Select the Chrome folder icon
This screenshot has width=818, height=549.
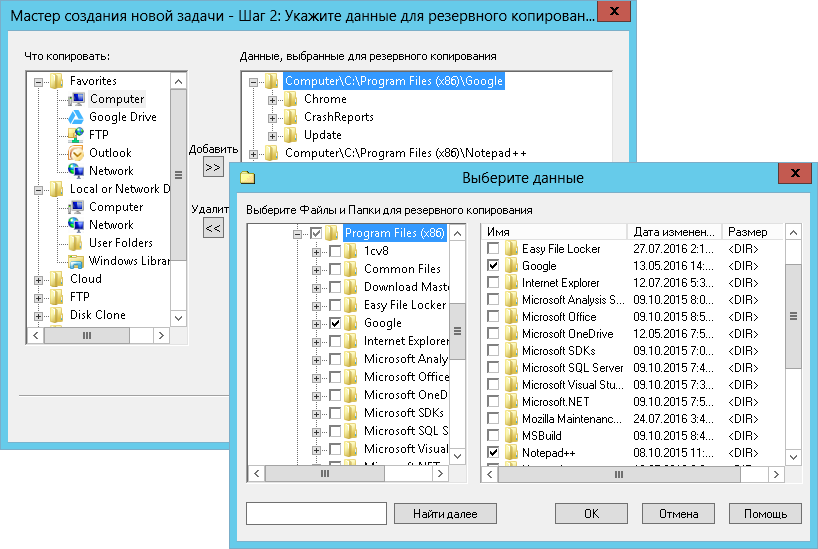coord(290,99)
